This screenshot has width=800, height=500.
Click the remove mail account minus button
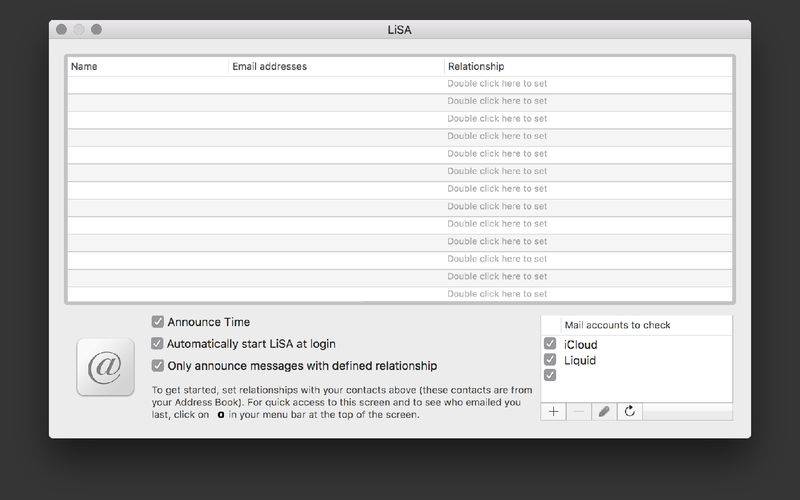point(579,412)
